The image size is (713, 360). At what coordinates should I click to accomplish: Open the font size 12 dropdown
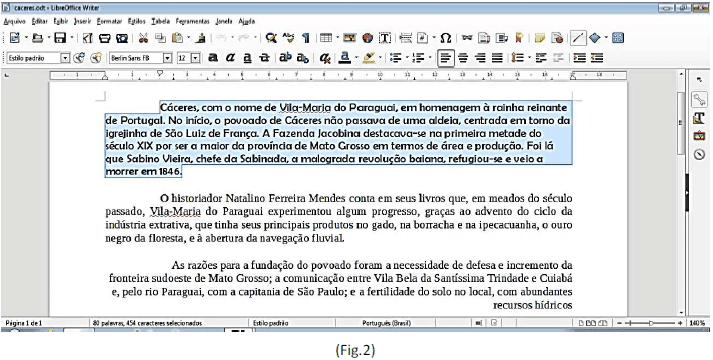point(195,58)
